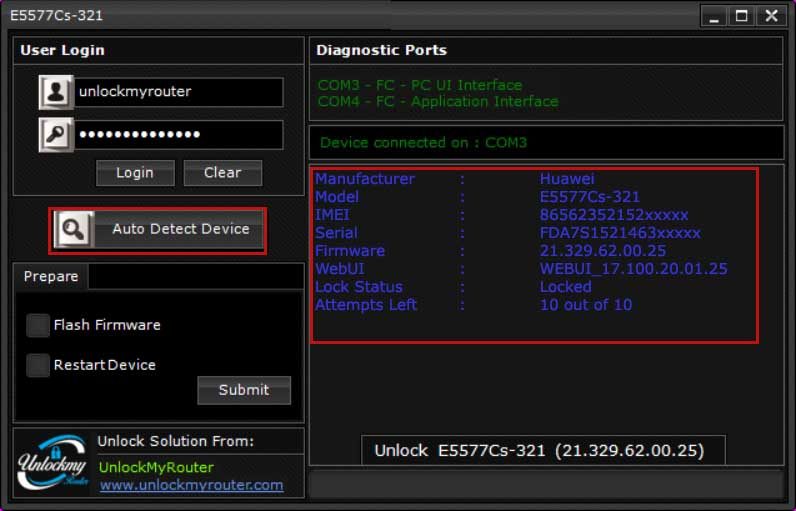Minimize the E5577Cs-321 window
Viewport: 796px width, 511px height.
point(715,16)
